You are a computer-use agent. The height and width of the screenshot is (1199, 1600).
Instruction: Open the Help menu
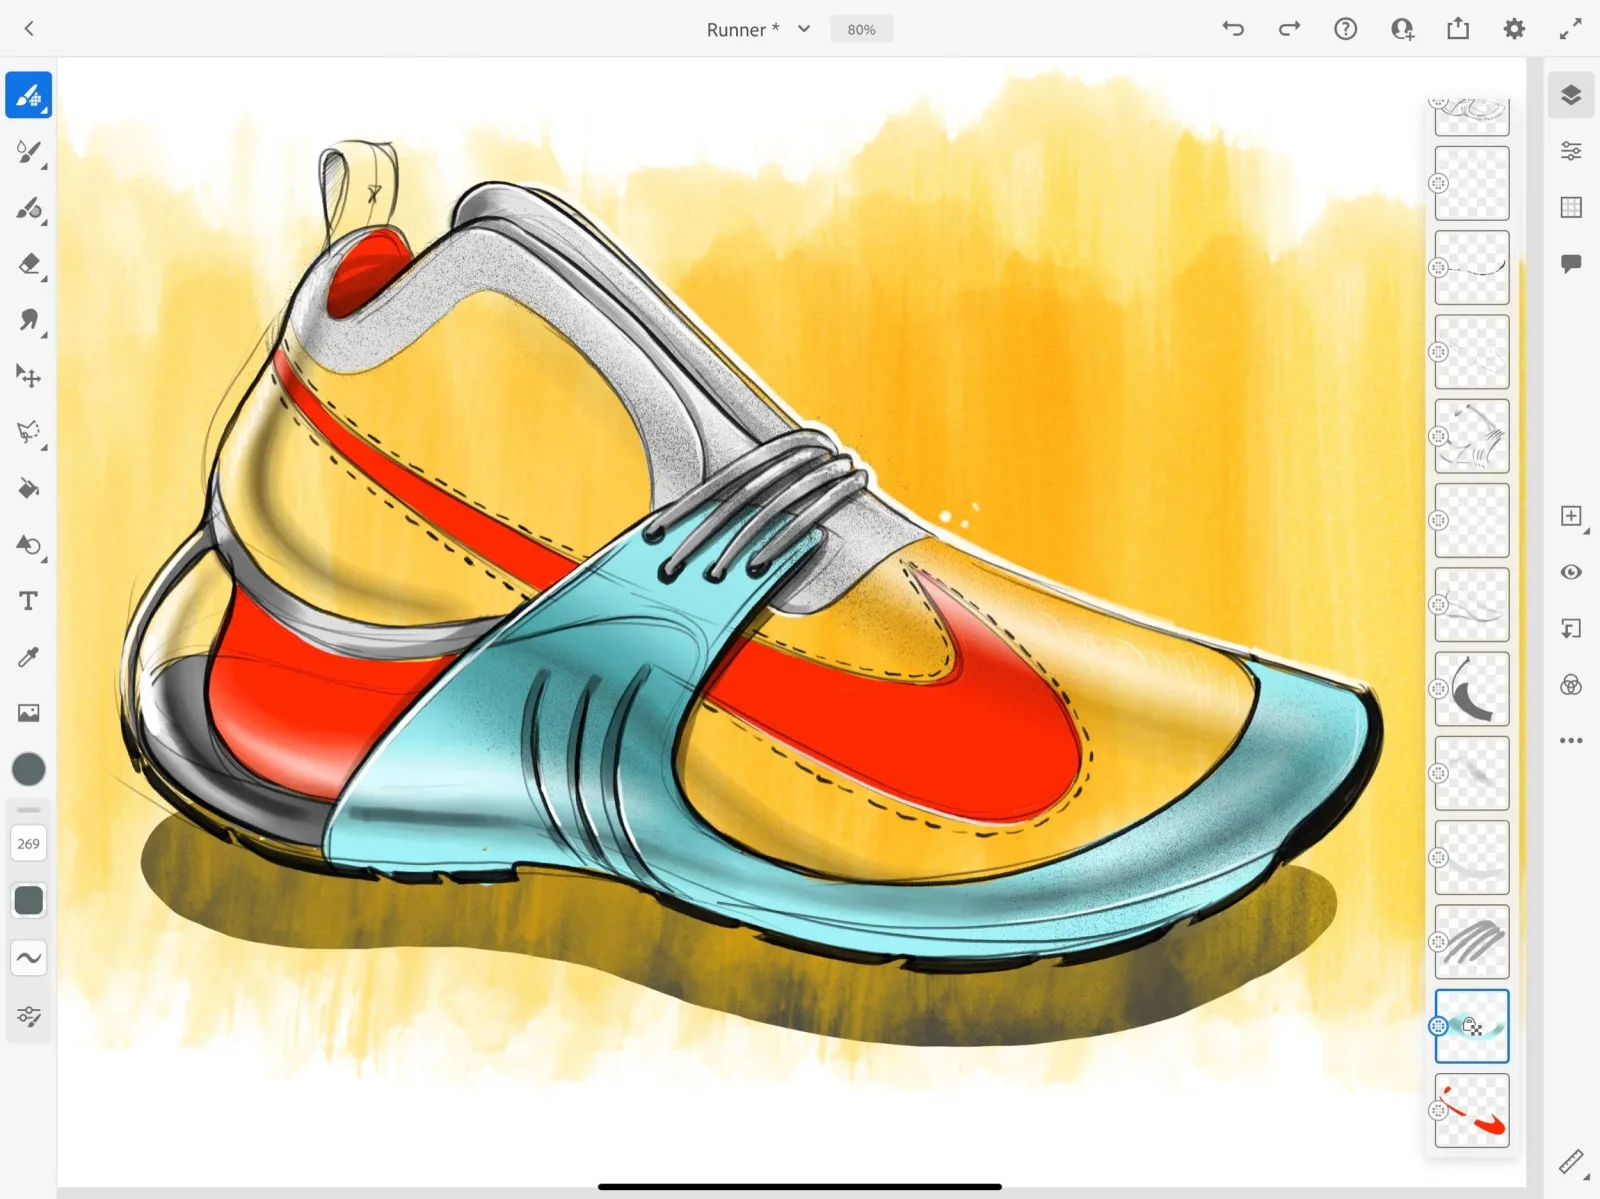[1346, 29]
